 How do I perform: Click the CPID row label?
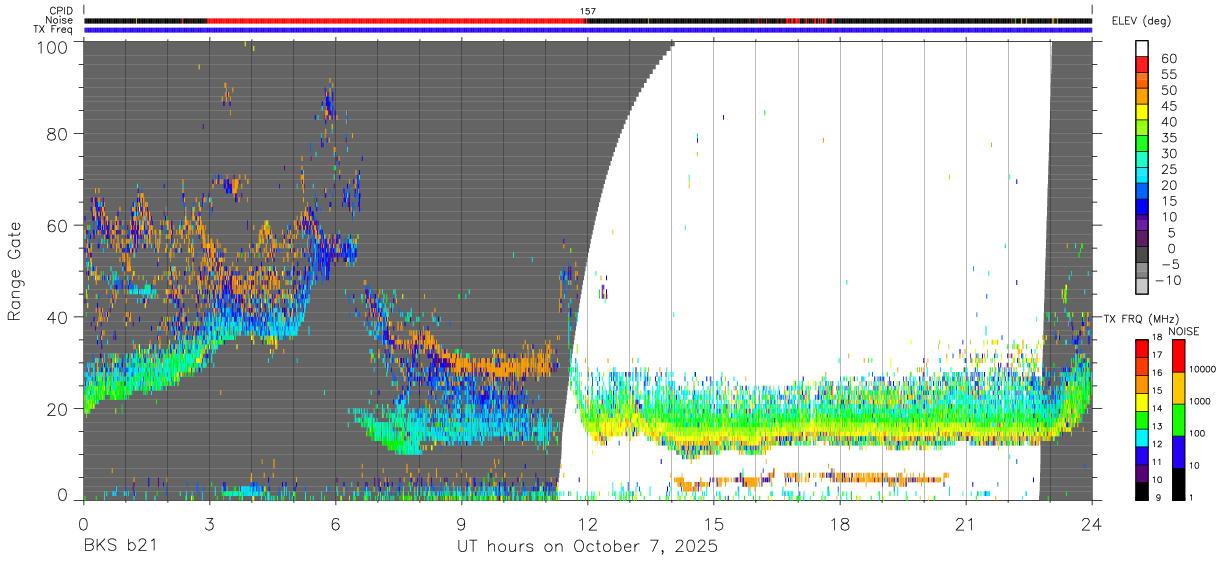(61, 11)
